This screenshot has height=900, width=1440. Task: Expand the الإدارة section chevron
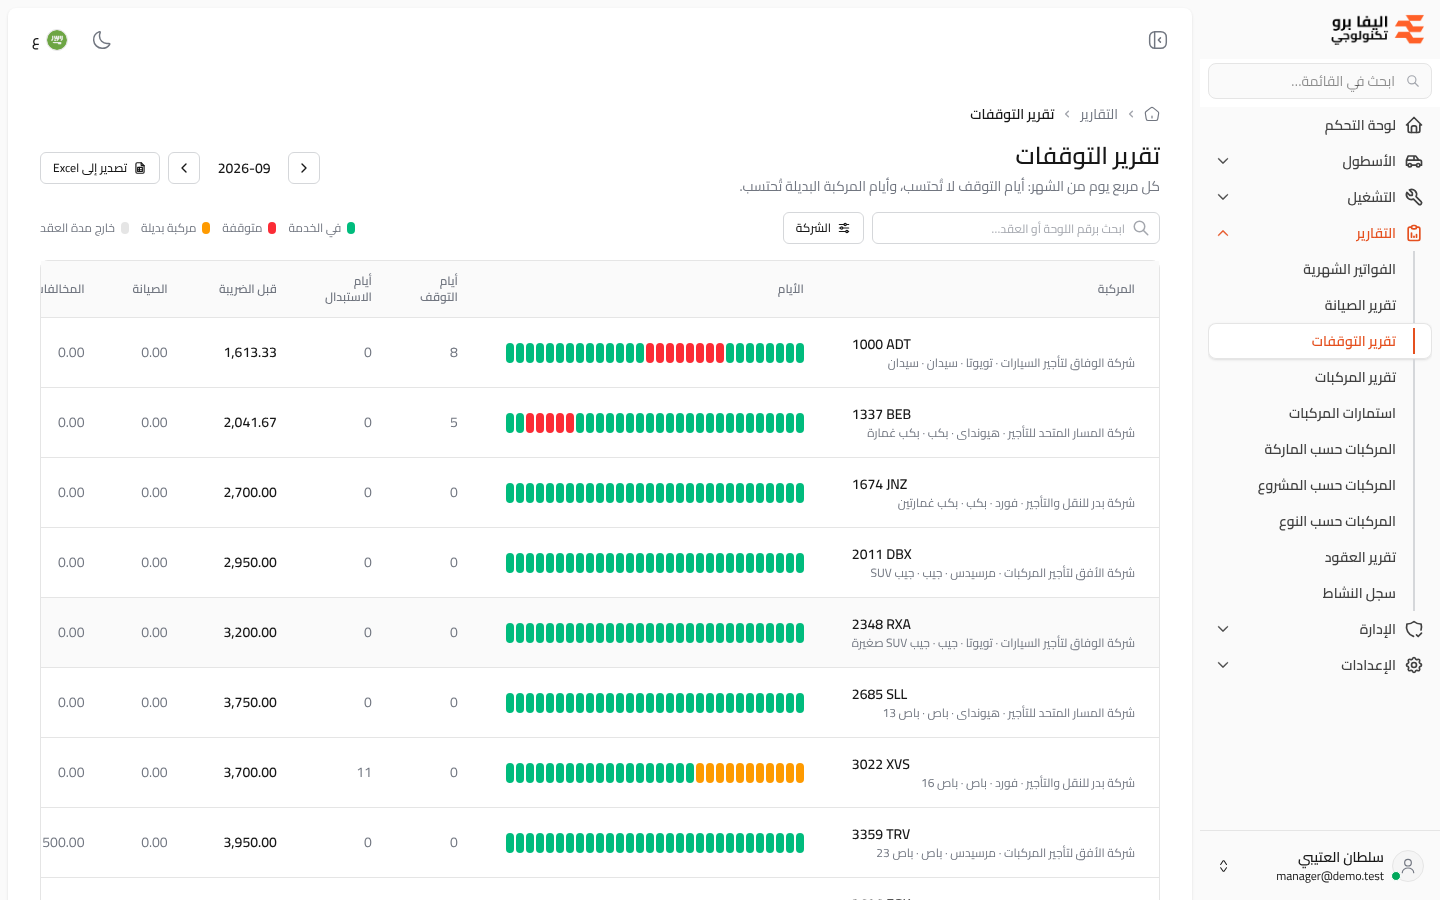pos(1223,629)
